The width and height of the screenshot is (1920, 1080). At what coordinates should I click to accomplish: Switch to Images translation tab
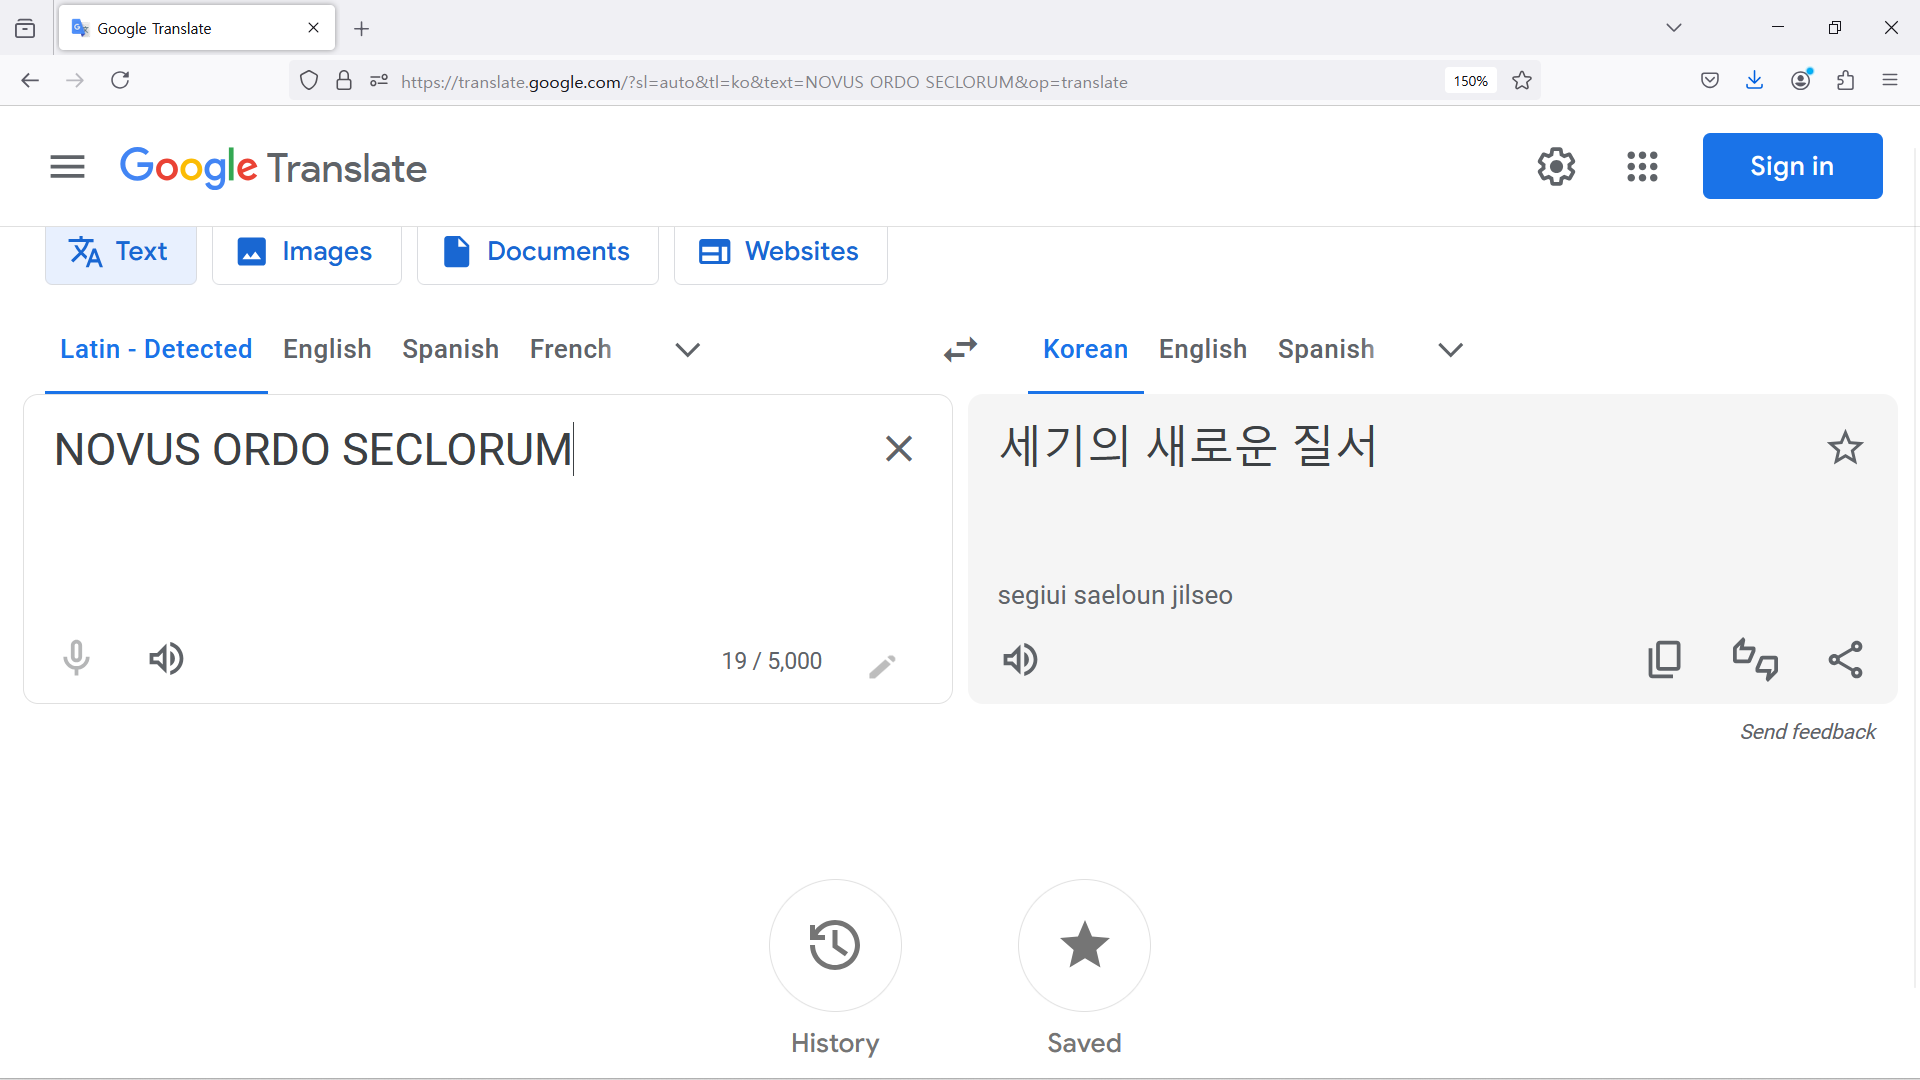click(x=306, y=252)
